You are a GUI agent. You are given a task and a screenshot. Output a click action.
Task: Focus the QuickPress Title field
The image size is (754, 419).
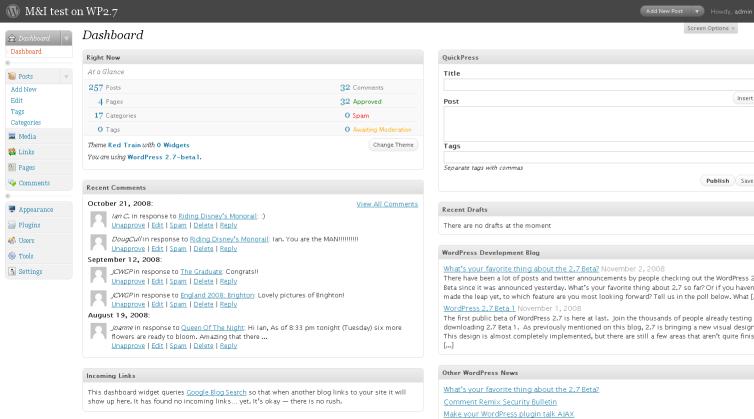point(598,86)
